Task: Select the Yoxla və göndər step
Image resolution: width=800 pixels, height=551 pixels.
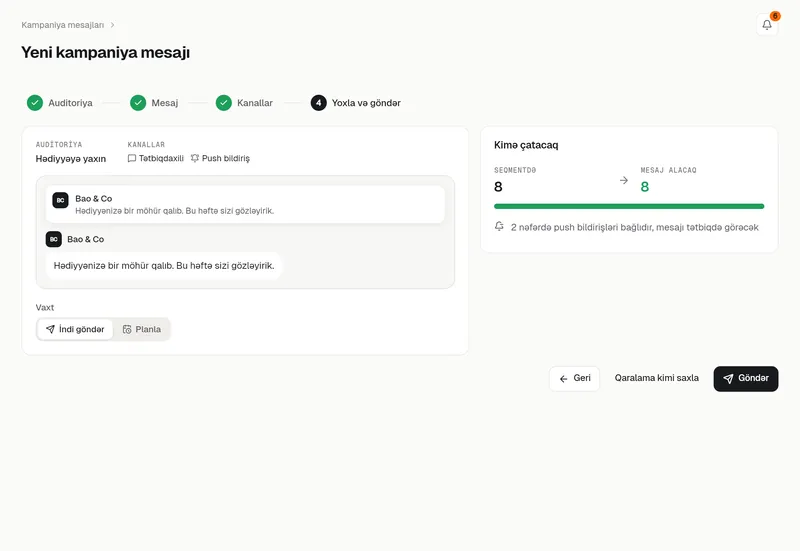Action: pos(356,103)
